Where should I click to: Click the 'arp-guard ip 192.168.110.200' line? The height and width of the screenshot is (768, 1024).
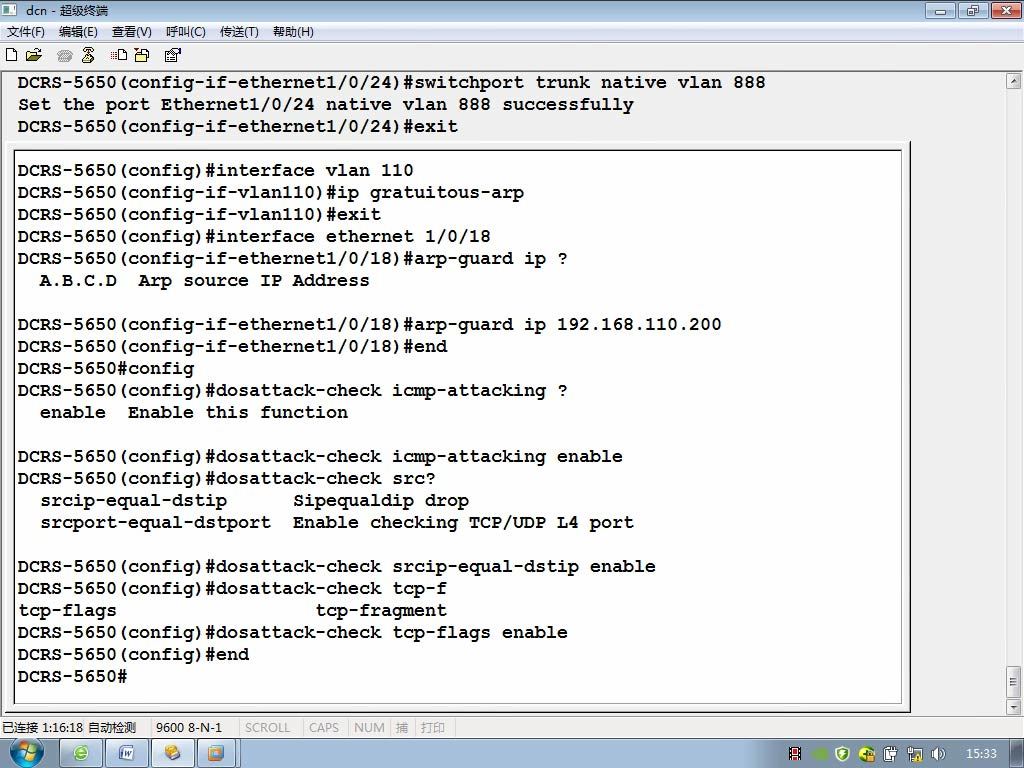[370, 325]
